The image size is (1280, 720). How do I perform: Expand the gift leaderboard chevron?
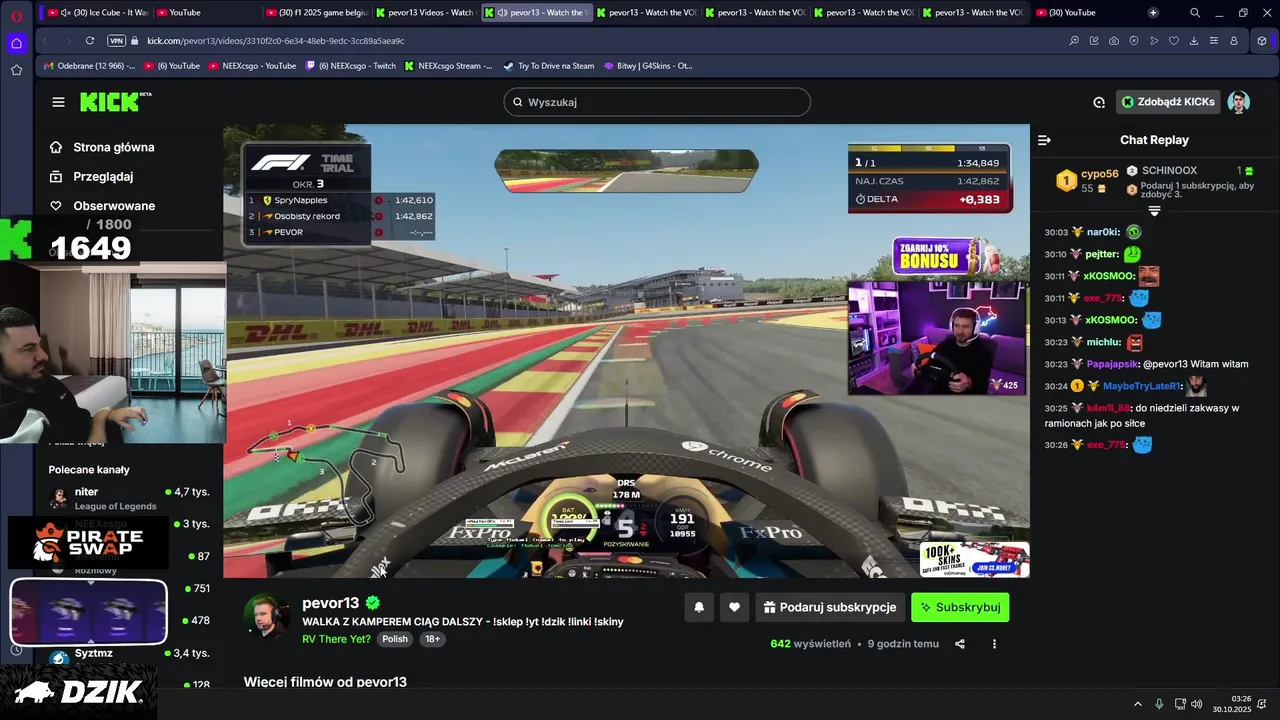(x=1154, y=211)
